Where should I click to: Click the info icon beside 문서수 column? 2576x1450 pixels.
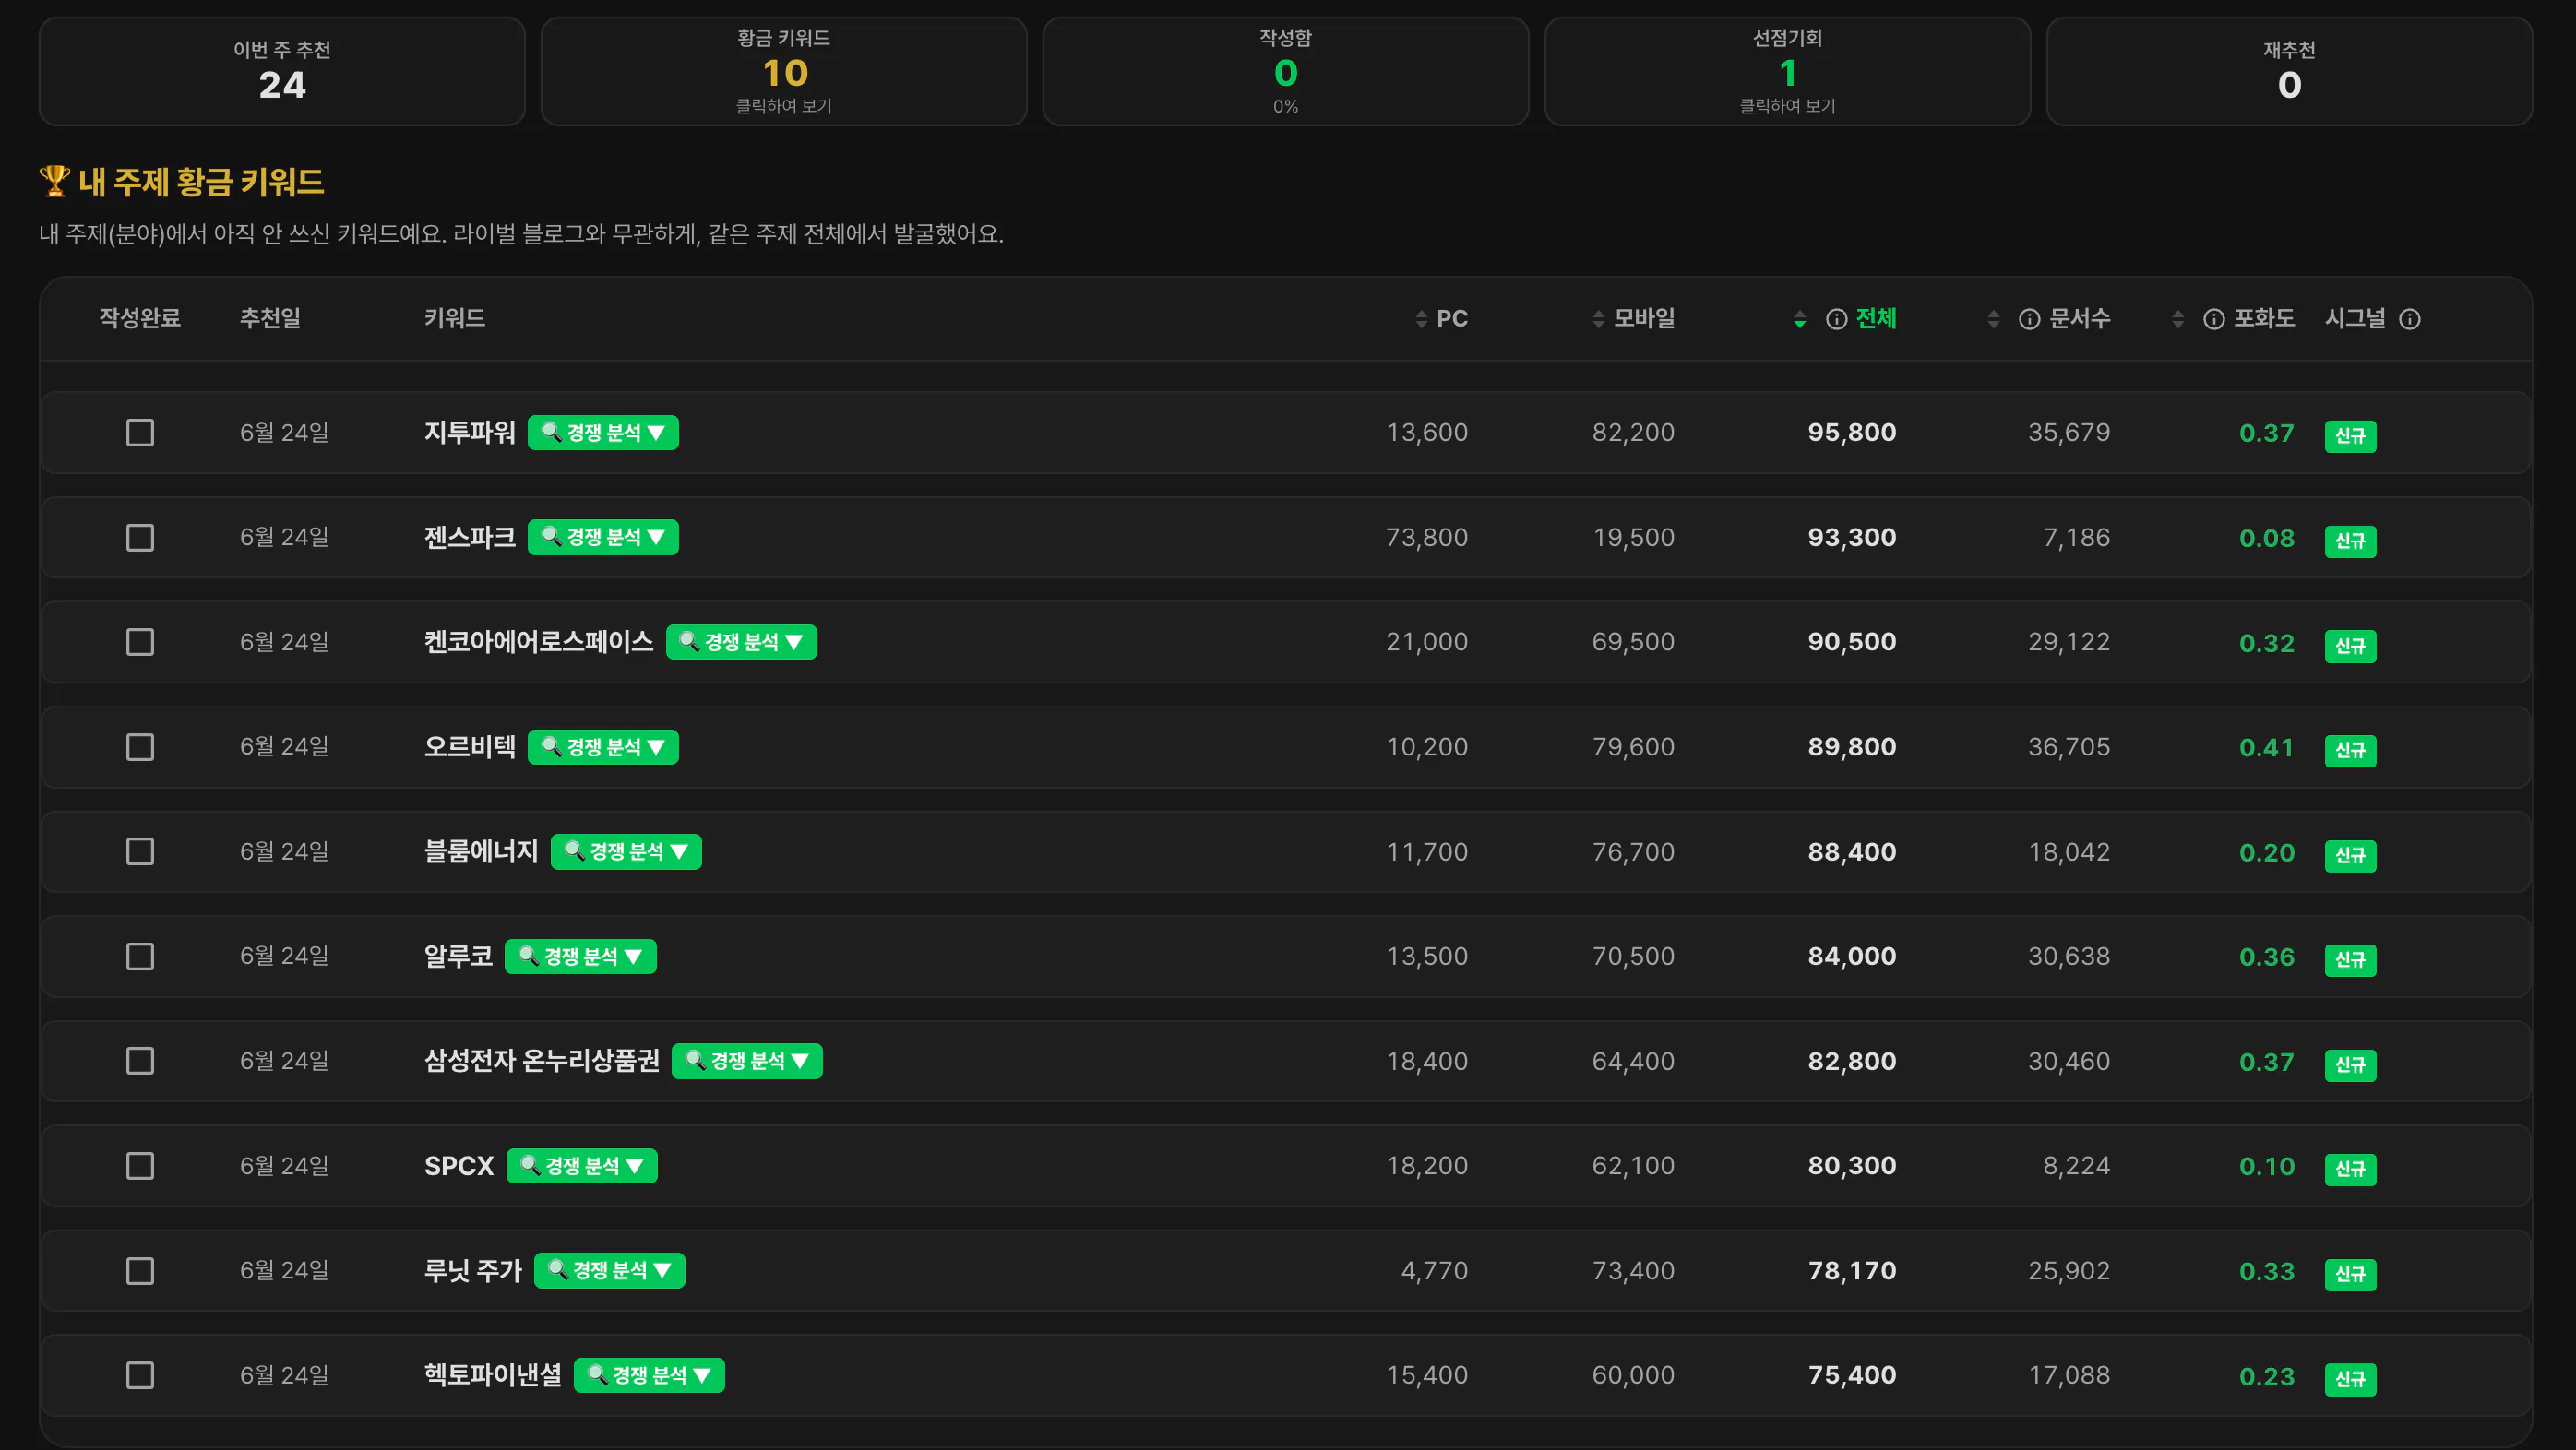point(2029,319)
